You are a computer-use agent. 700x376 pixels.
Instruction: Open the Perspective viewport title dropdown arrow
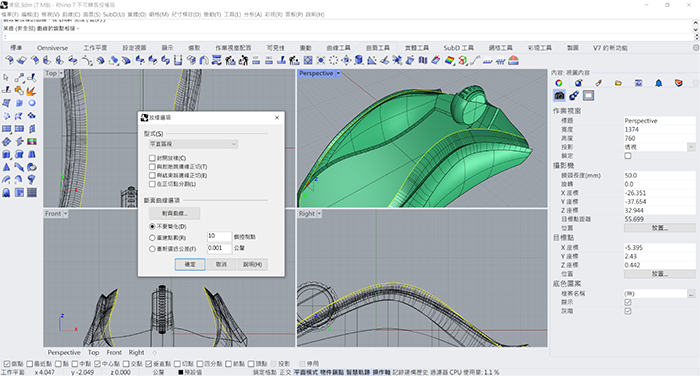tap(338, 73)
